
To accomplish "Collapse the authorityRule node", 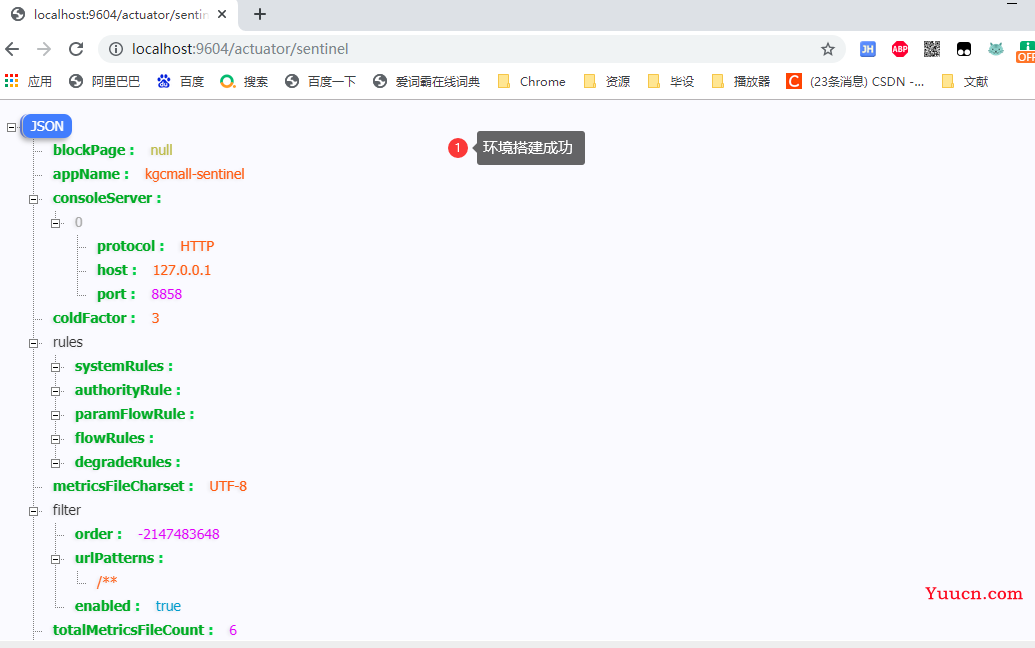I will click(55, 391).
